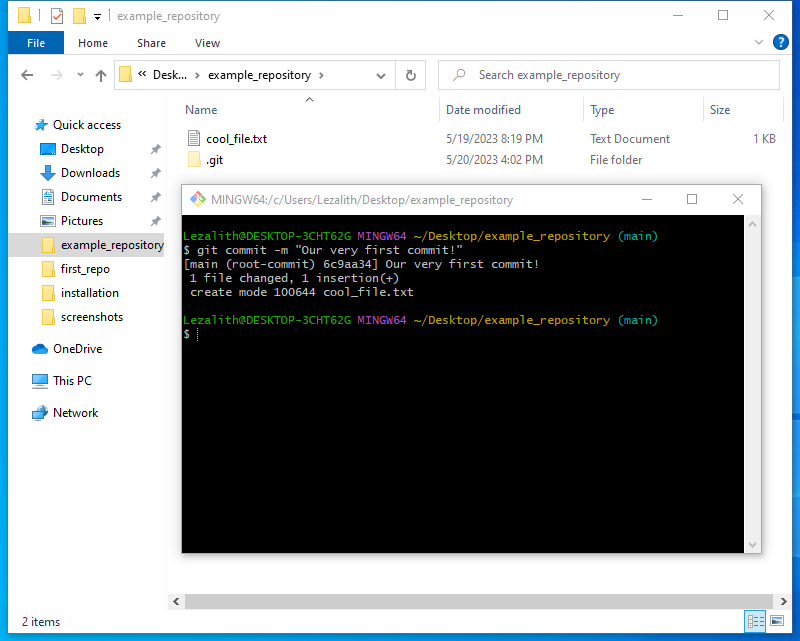Select This PC in navigation pane

[72, 381]
